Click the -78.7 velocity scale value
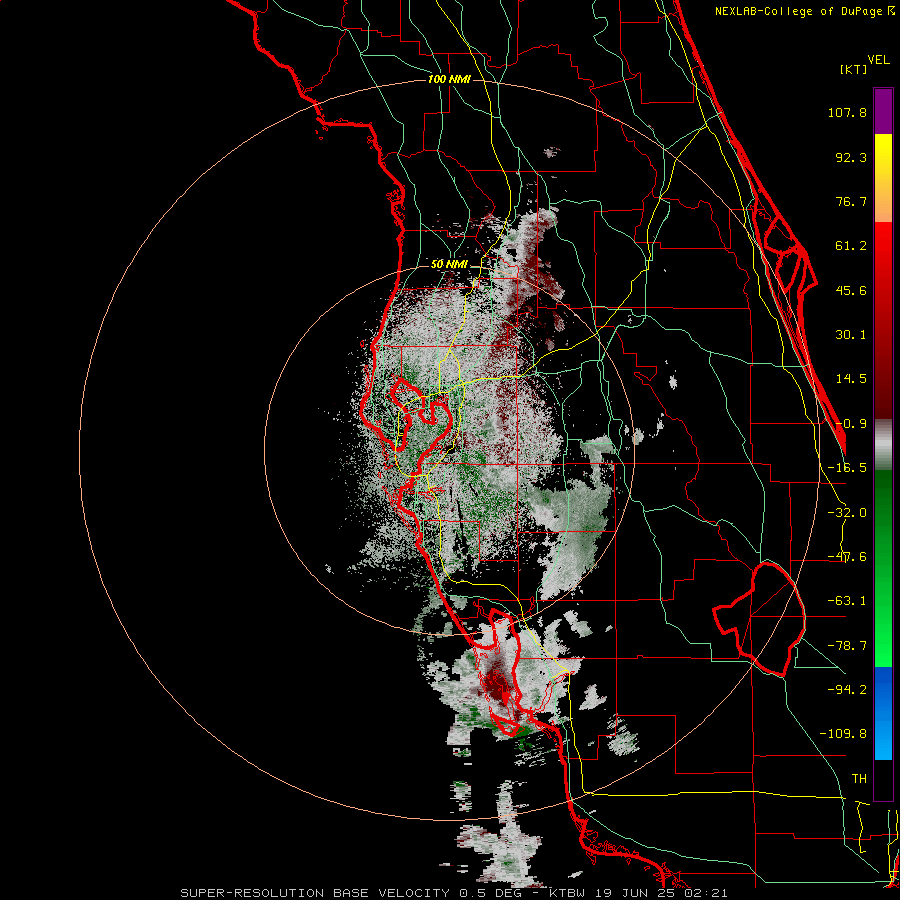900x900 pixels. pos(847,646)
